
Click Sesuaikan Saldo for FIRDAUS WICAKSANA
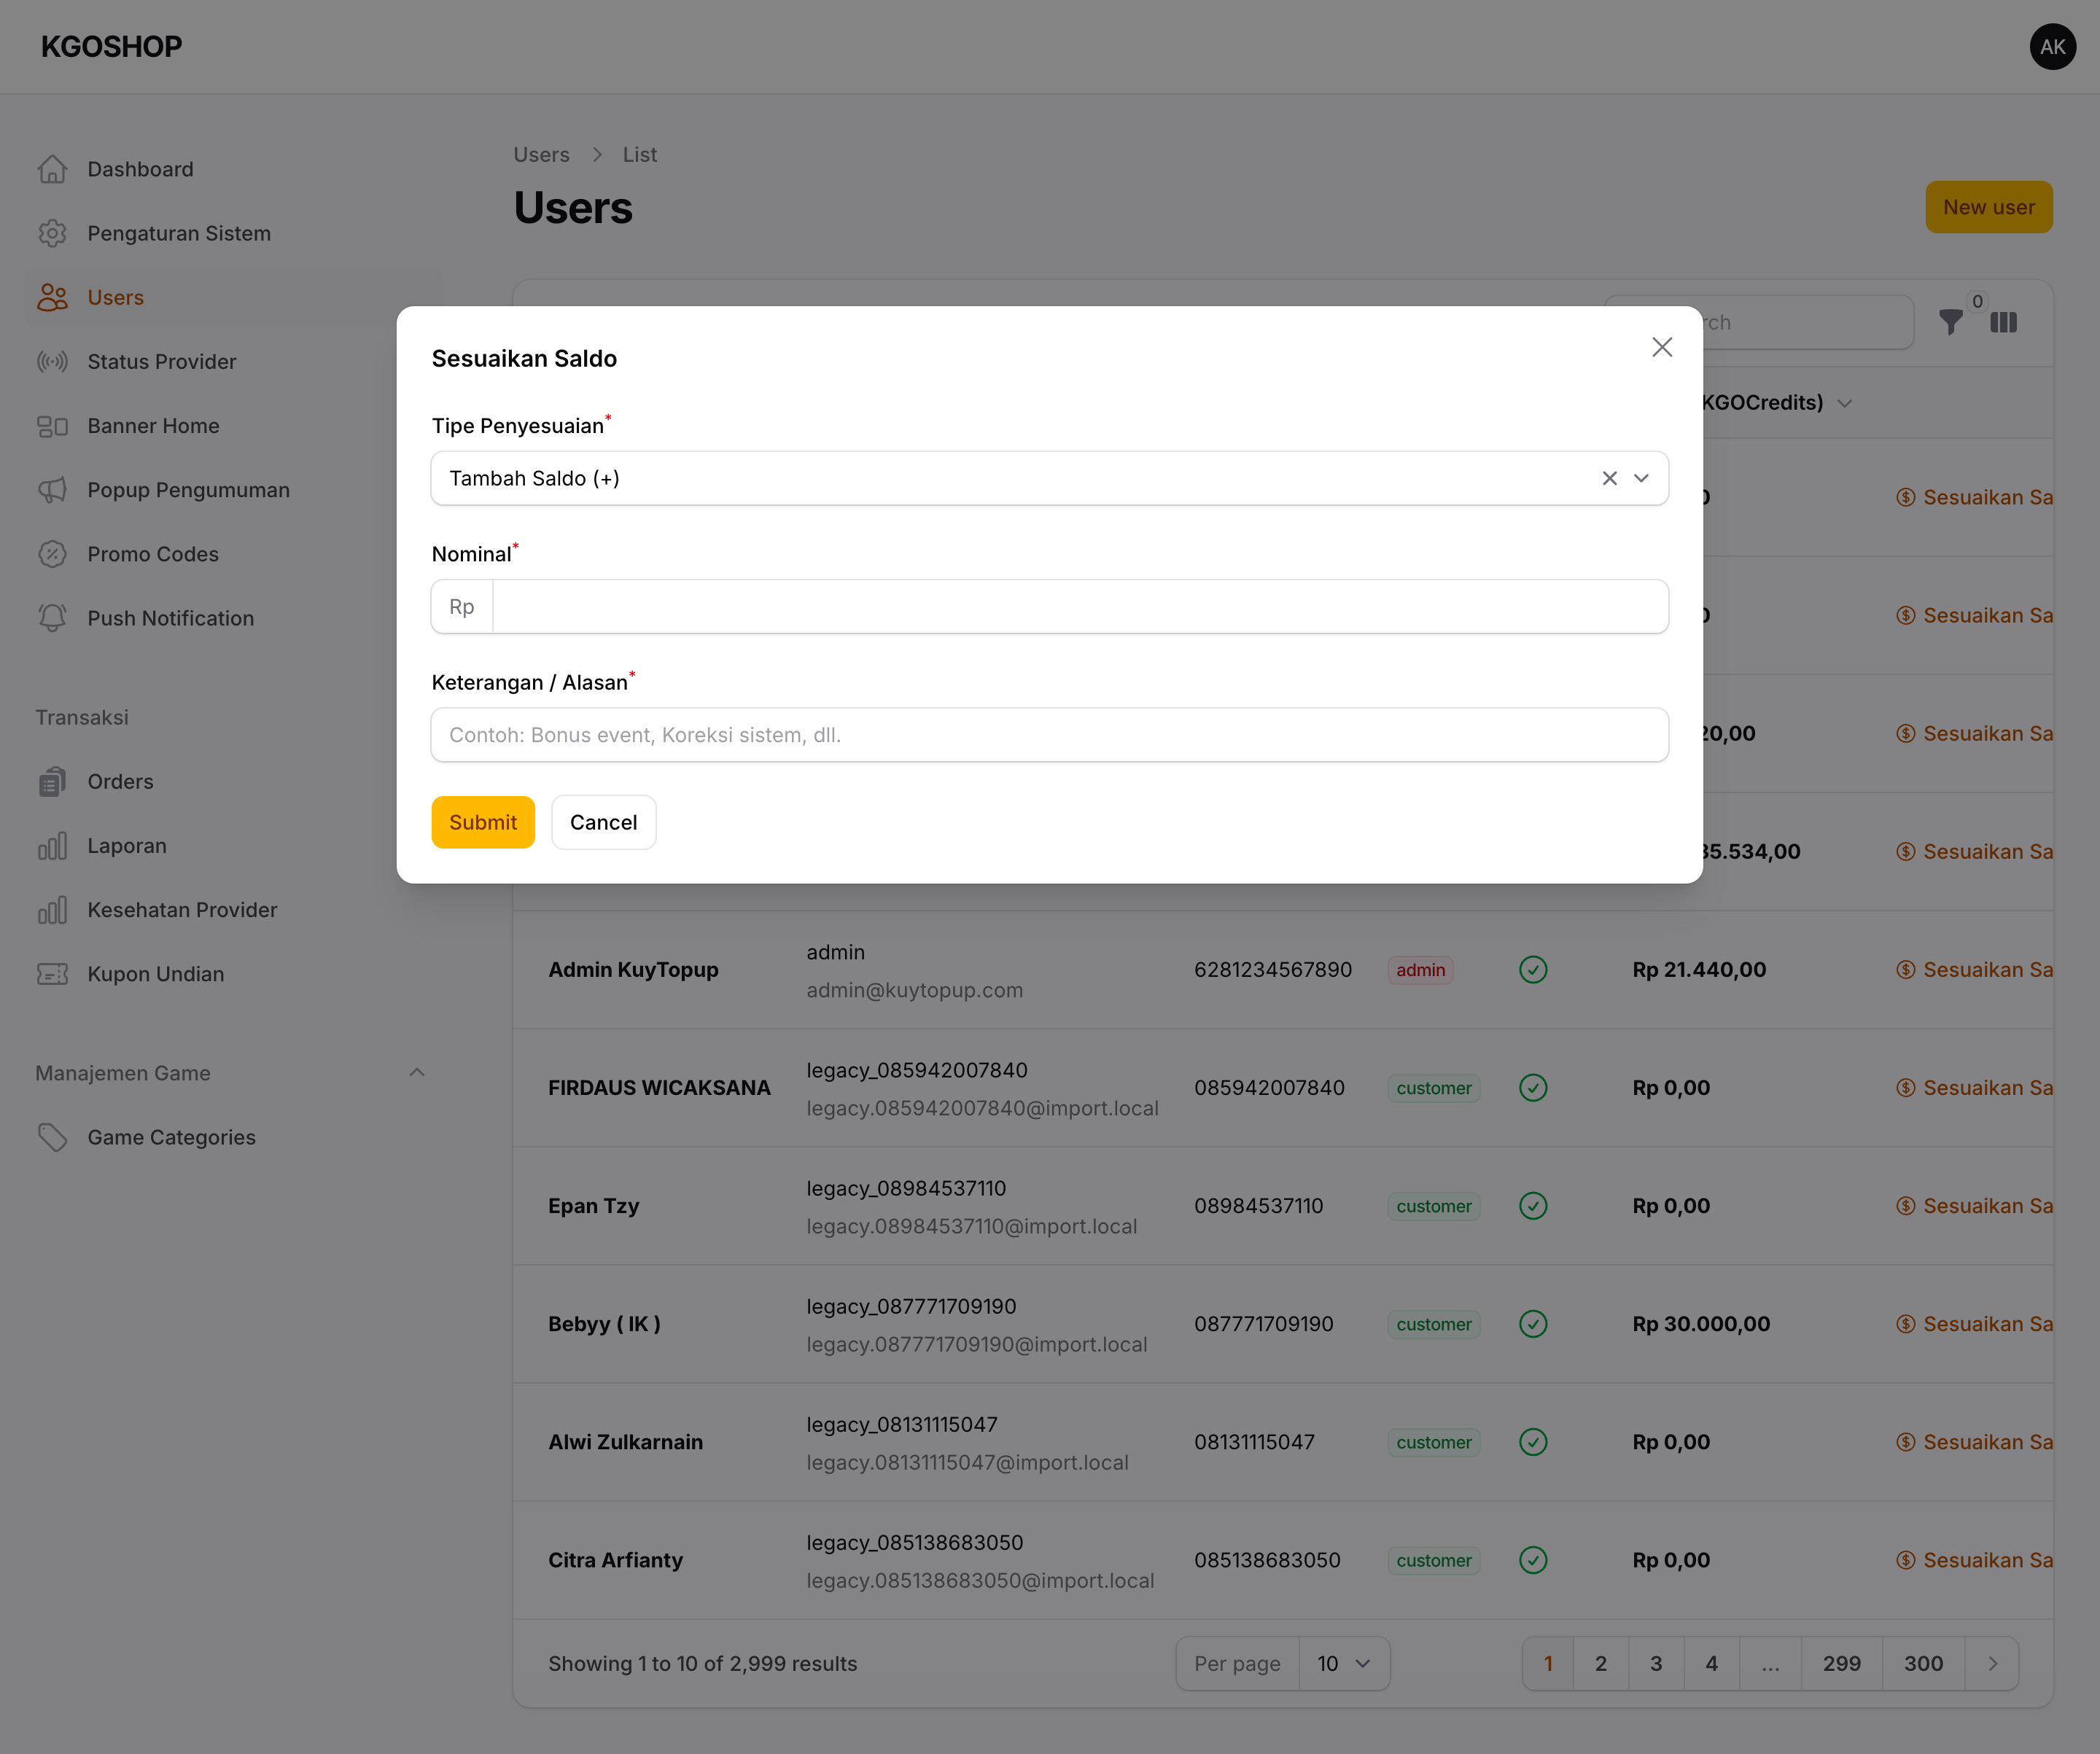1974,1087
